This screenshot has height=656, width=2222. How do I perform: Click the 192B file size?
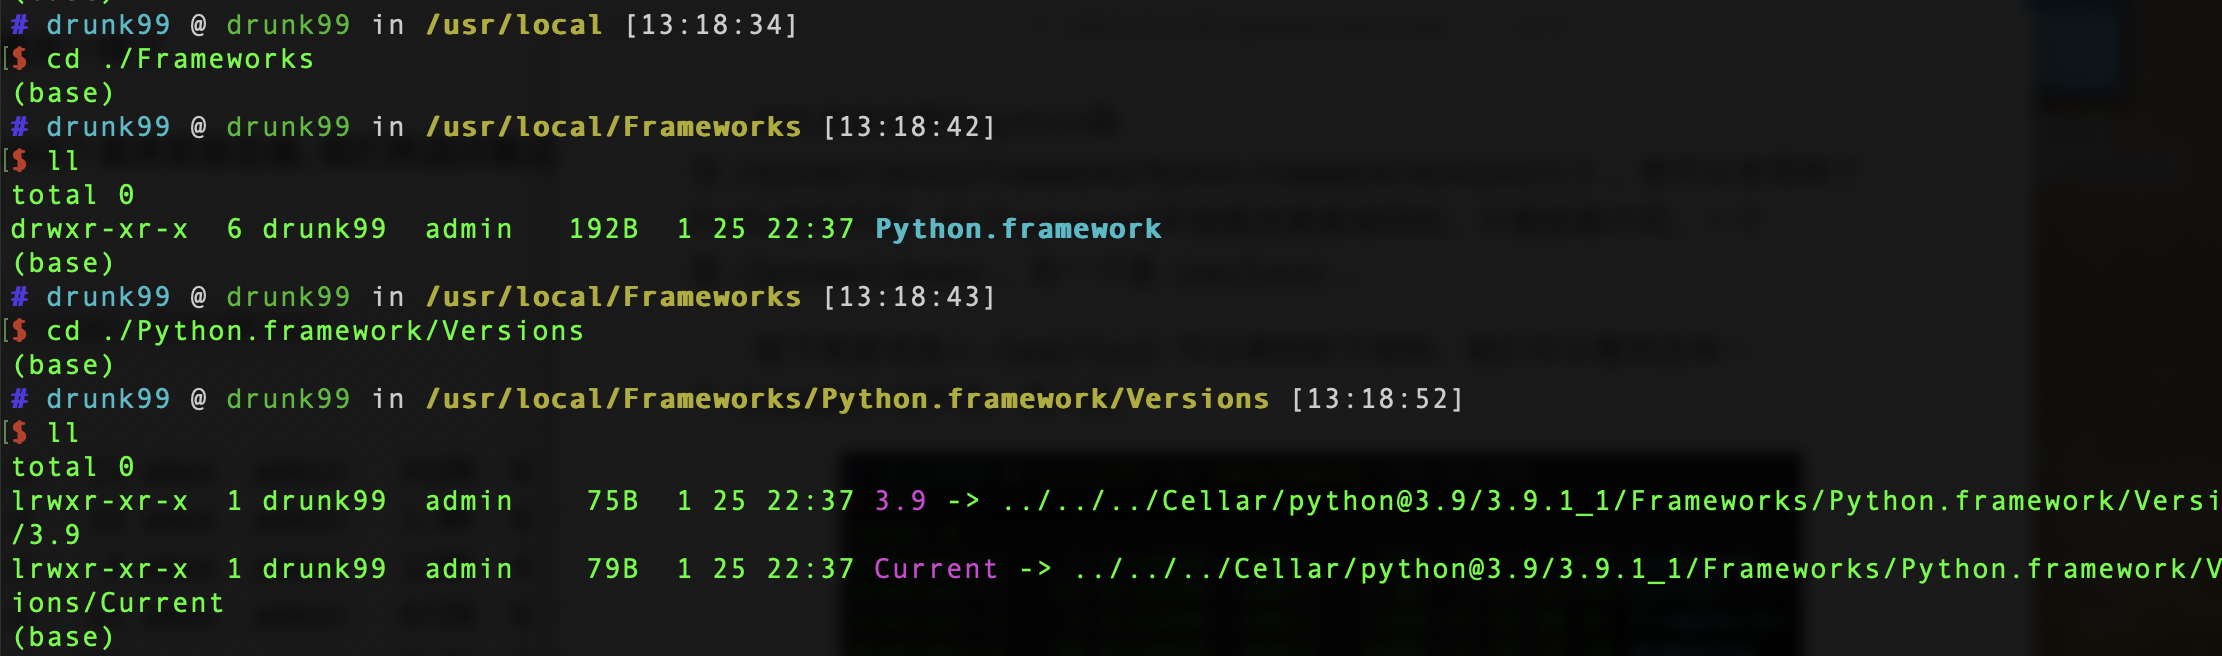tap(603, 229)
